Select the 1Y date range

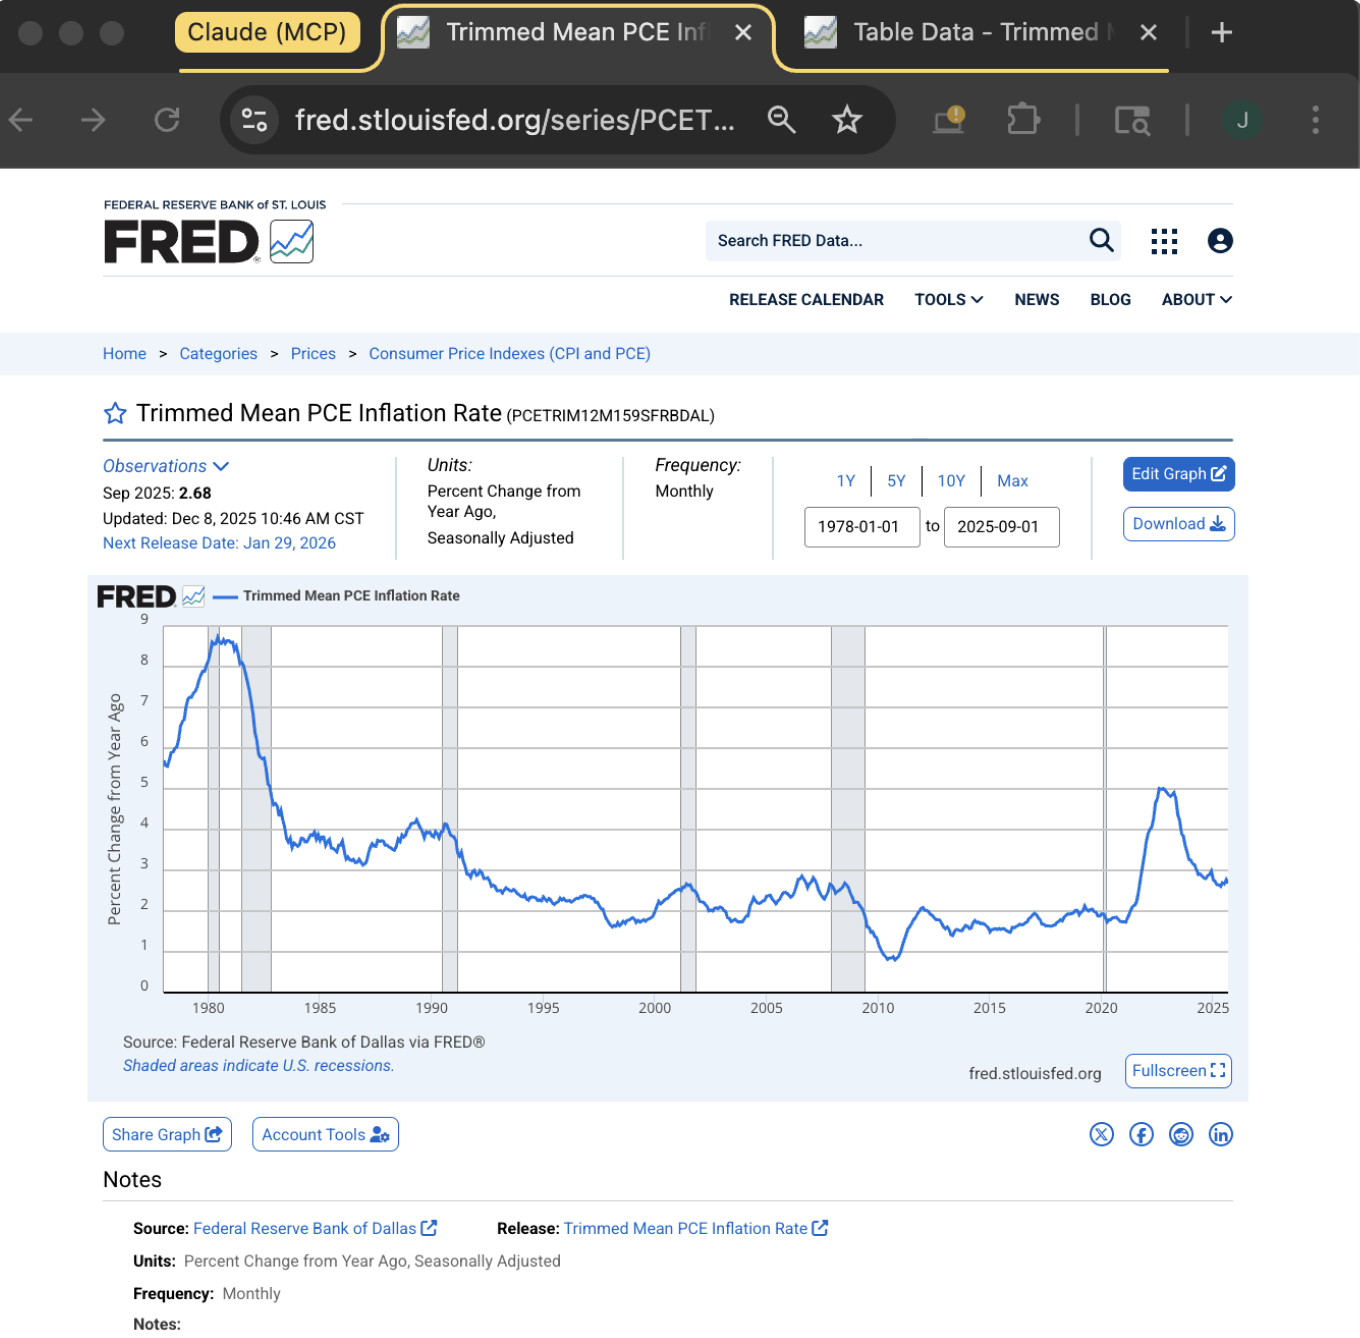point(846,481)
